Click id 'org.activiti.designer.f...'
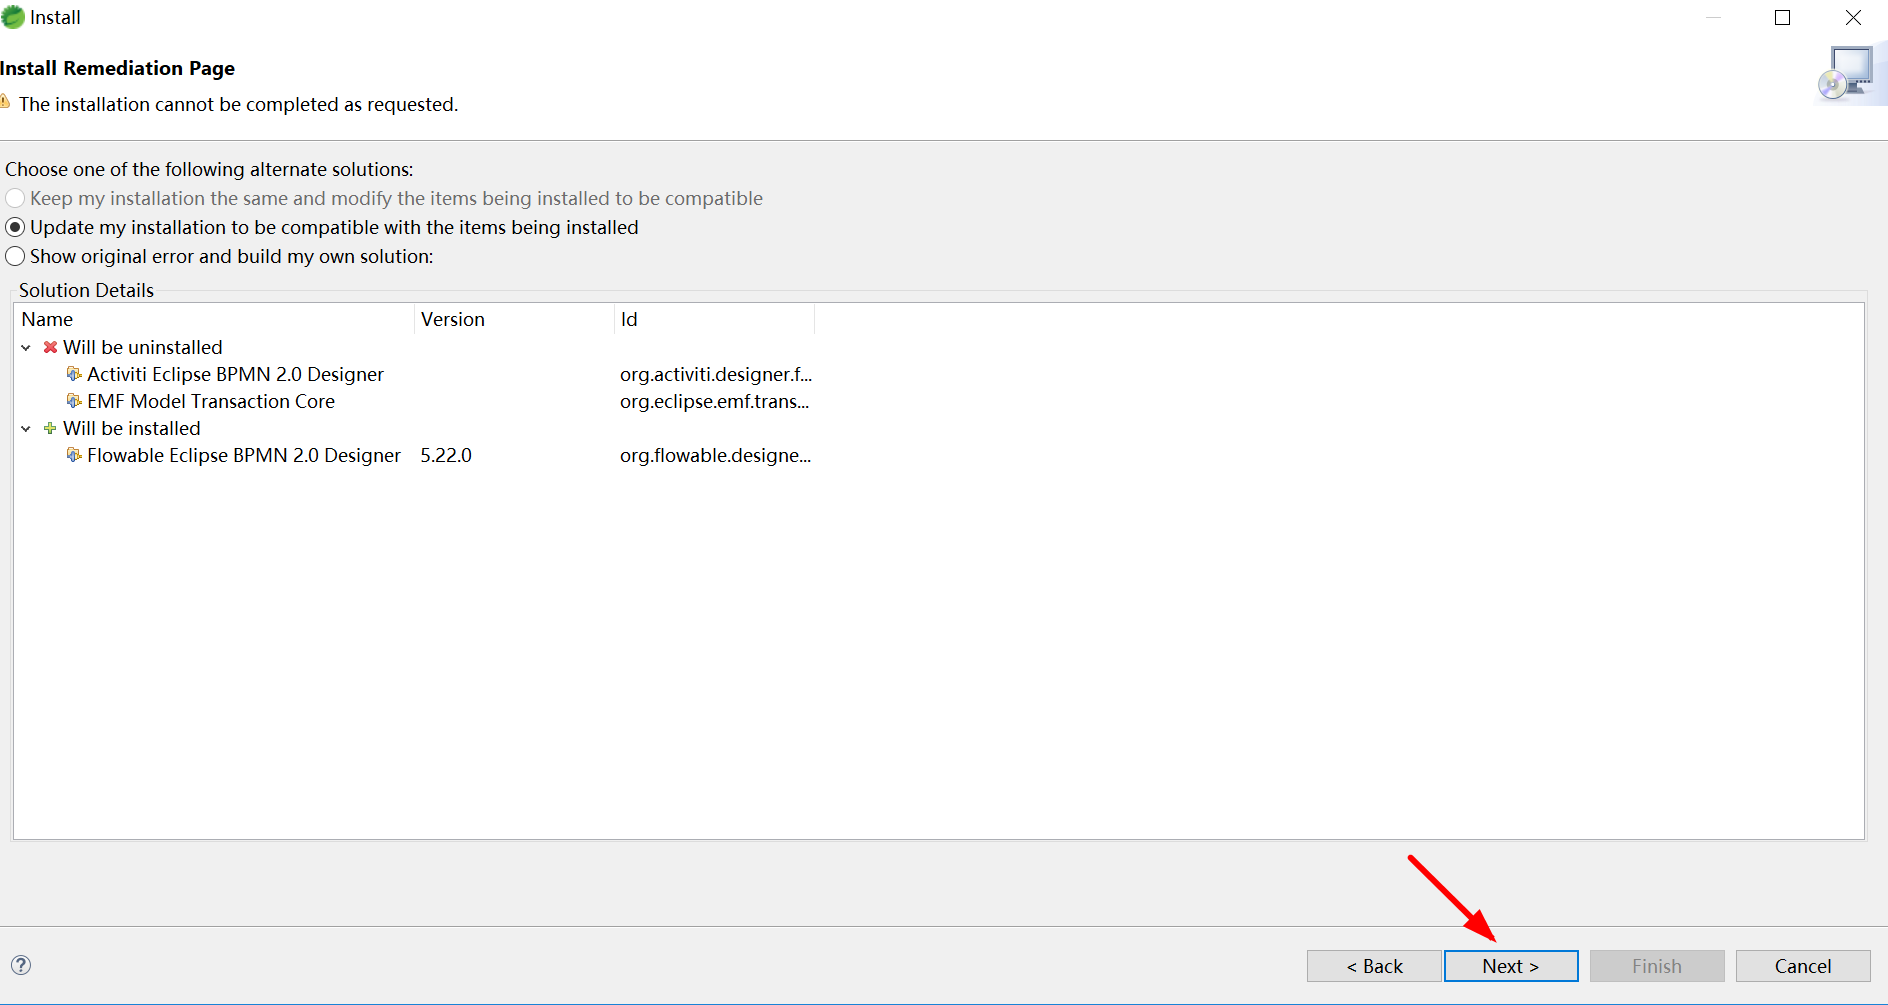1888x1005 pixels. coord(716,374)
